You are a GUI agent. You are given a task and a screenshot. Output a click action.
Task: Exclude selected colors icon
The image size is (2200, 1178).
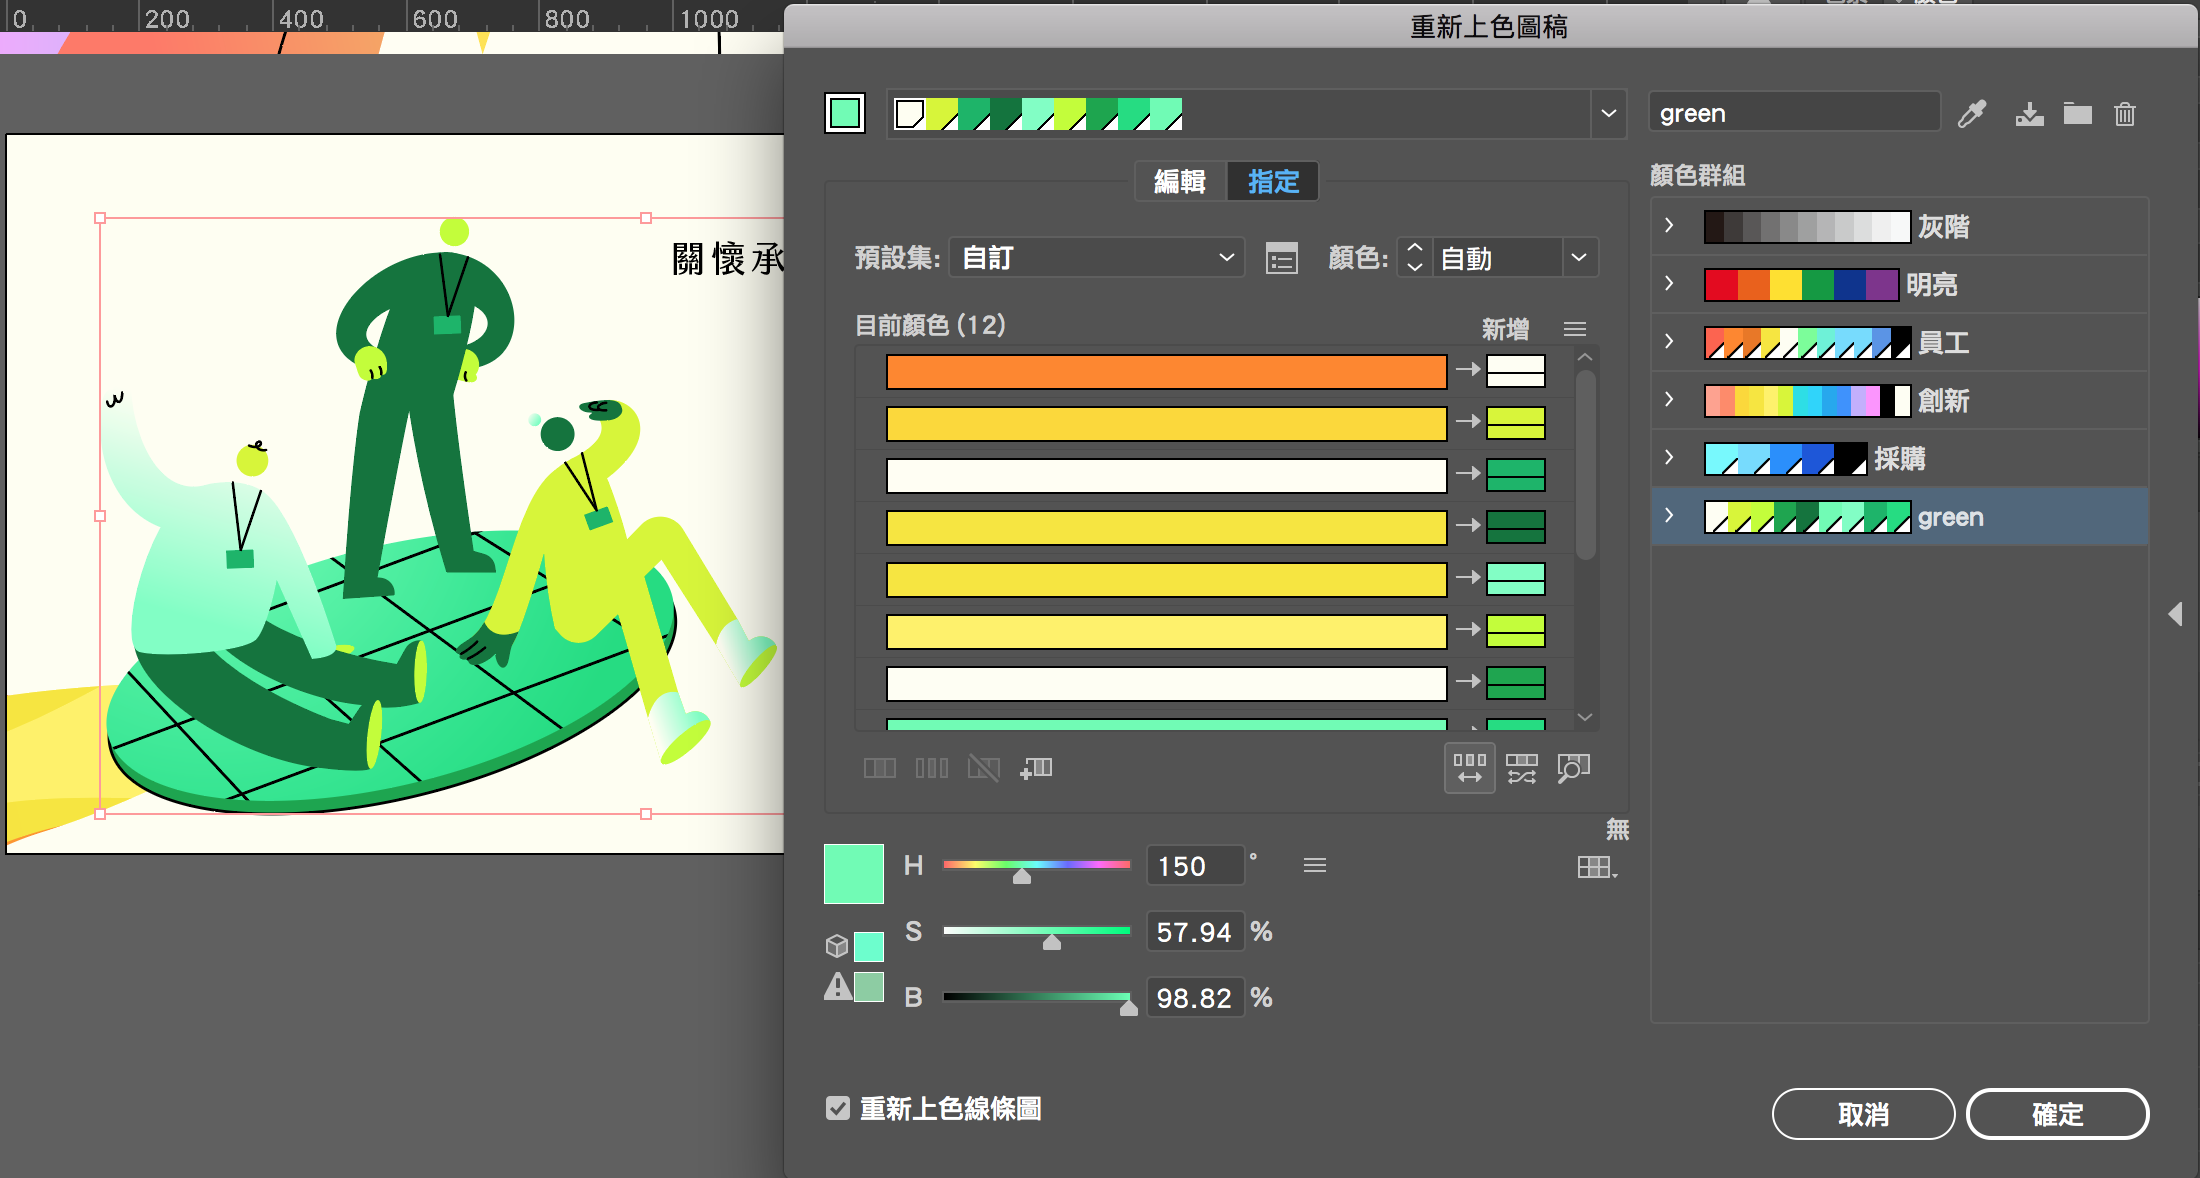[x=984, y=768]
